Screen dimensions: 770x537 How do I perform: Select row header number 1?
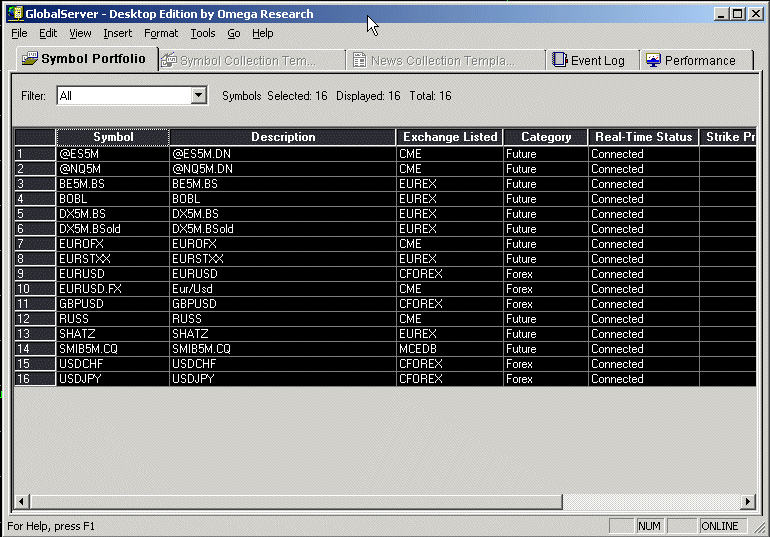coord(35,154)
